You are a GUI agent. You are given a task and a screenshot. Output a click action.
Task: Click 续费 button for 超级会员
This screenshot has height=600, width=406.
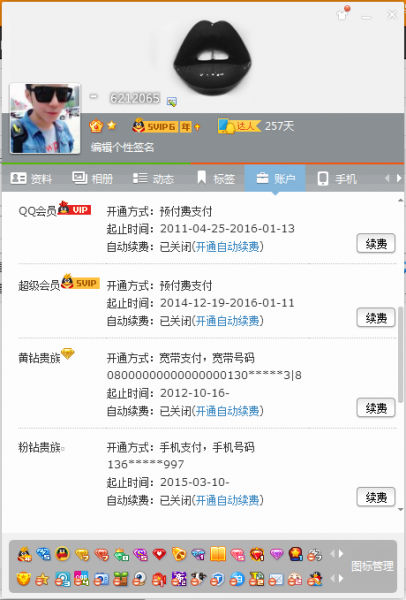point(376,318)
